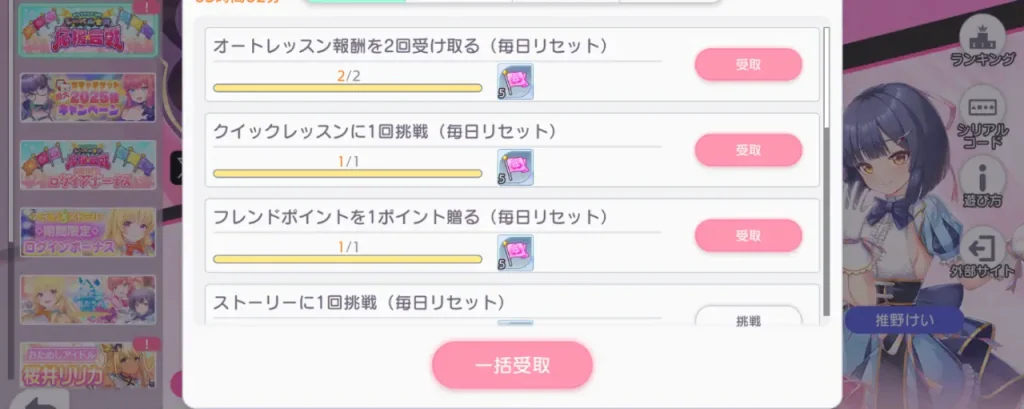Click the 2/2 auto lesson progress bar
1024x409 pixels.
click(x=348, y=88)
